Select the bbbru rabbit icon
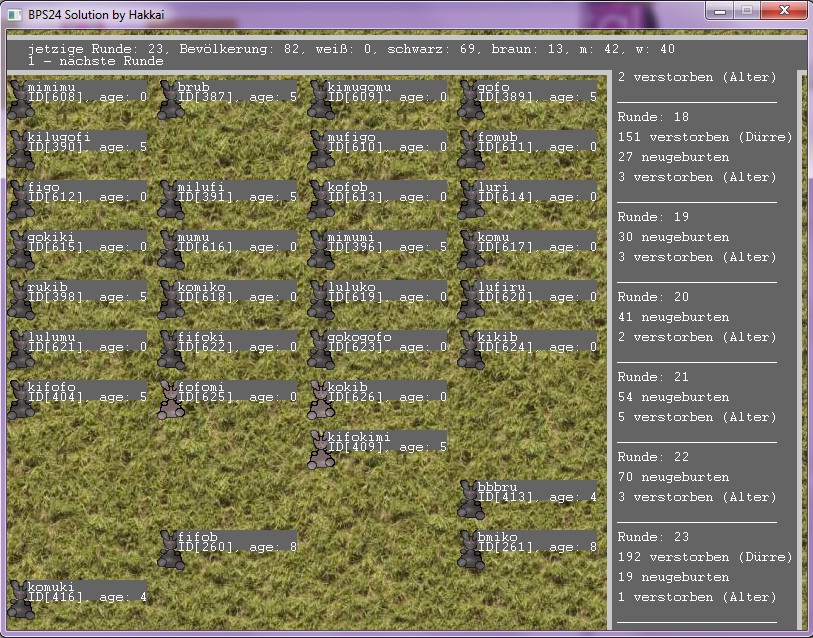813x638 pixels. coord(470,499)
